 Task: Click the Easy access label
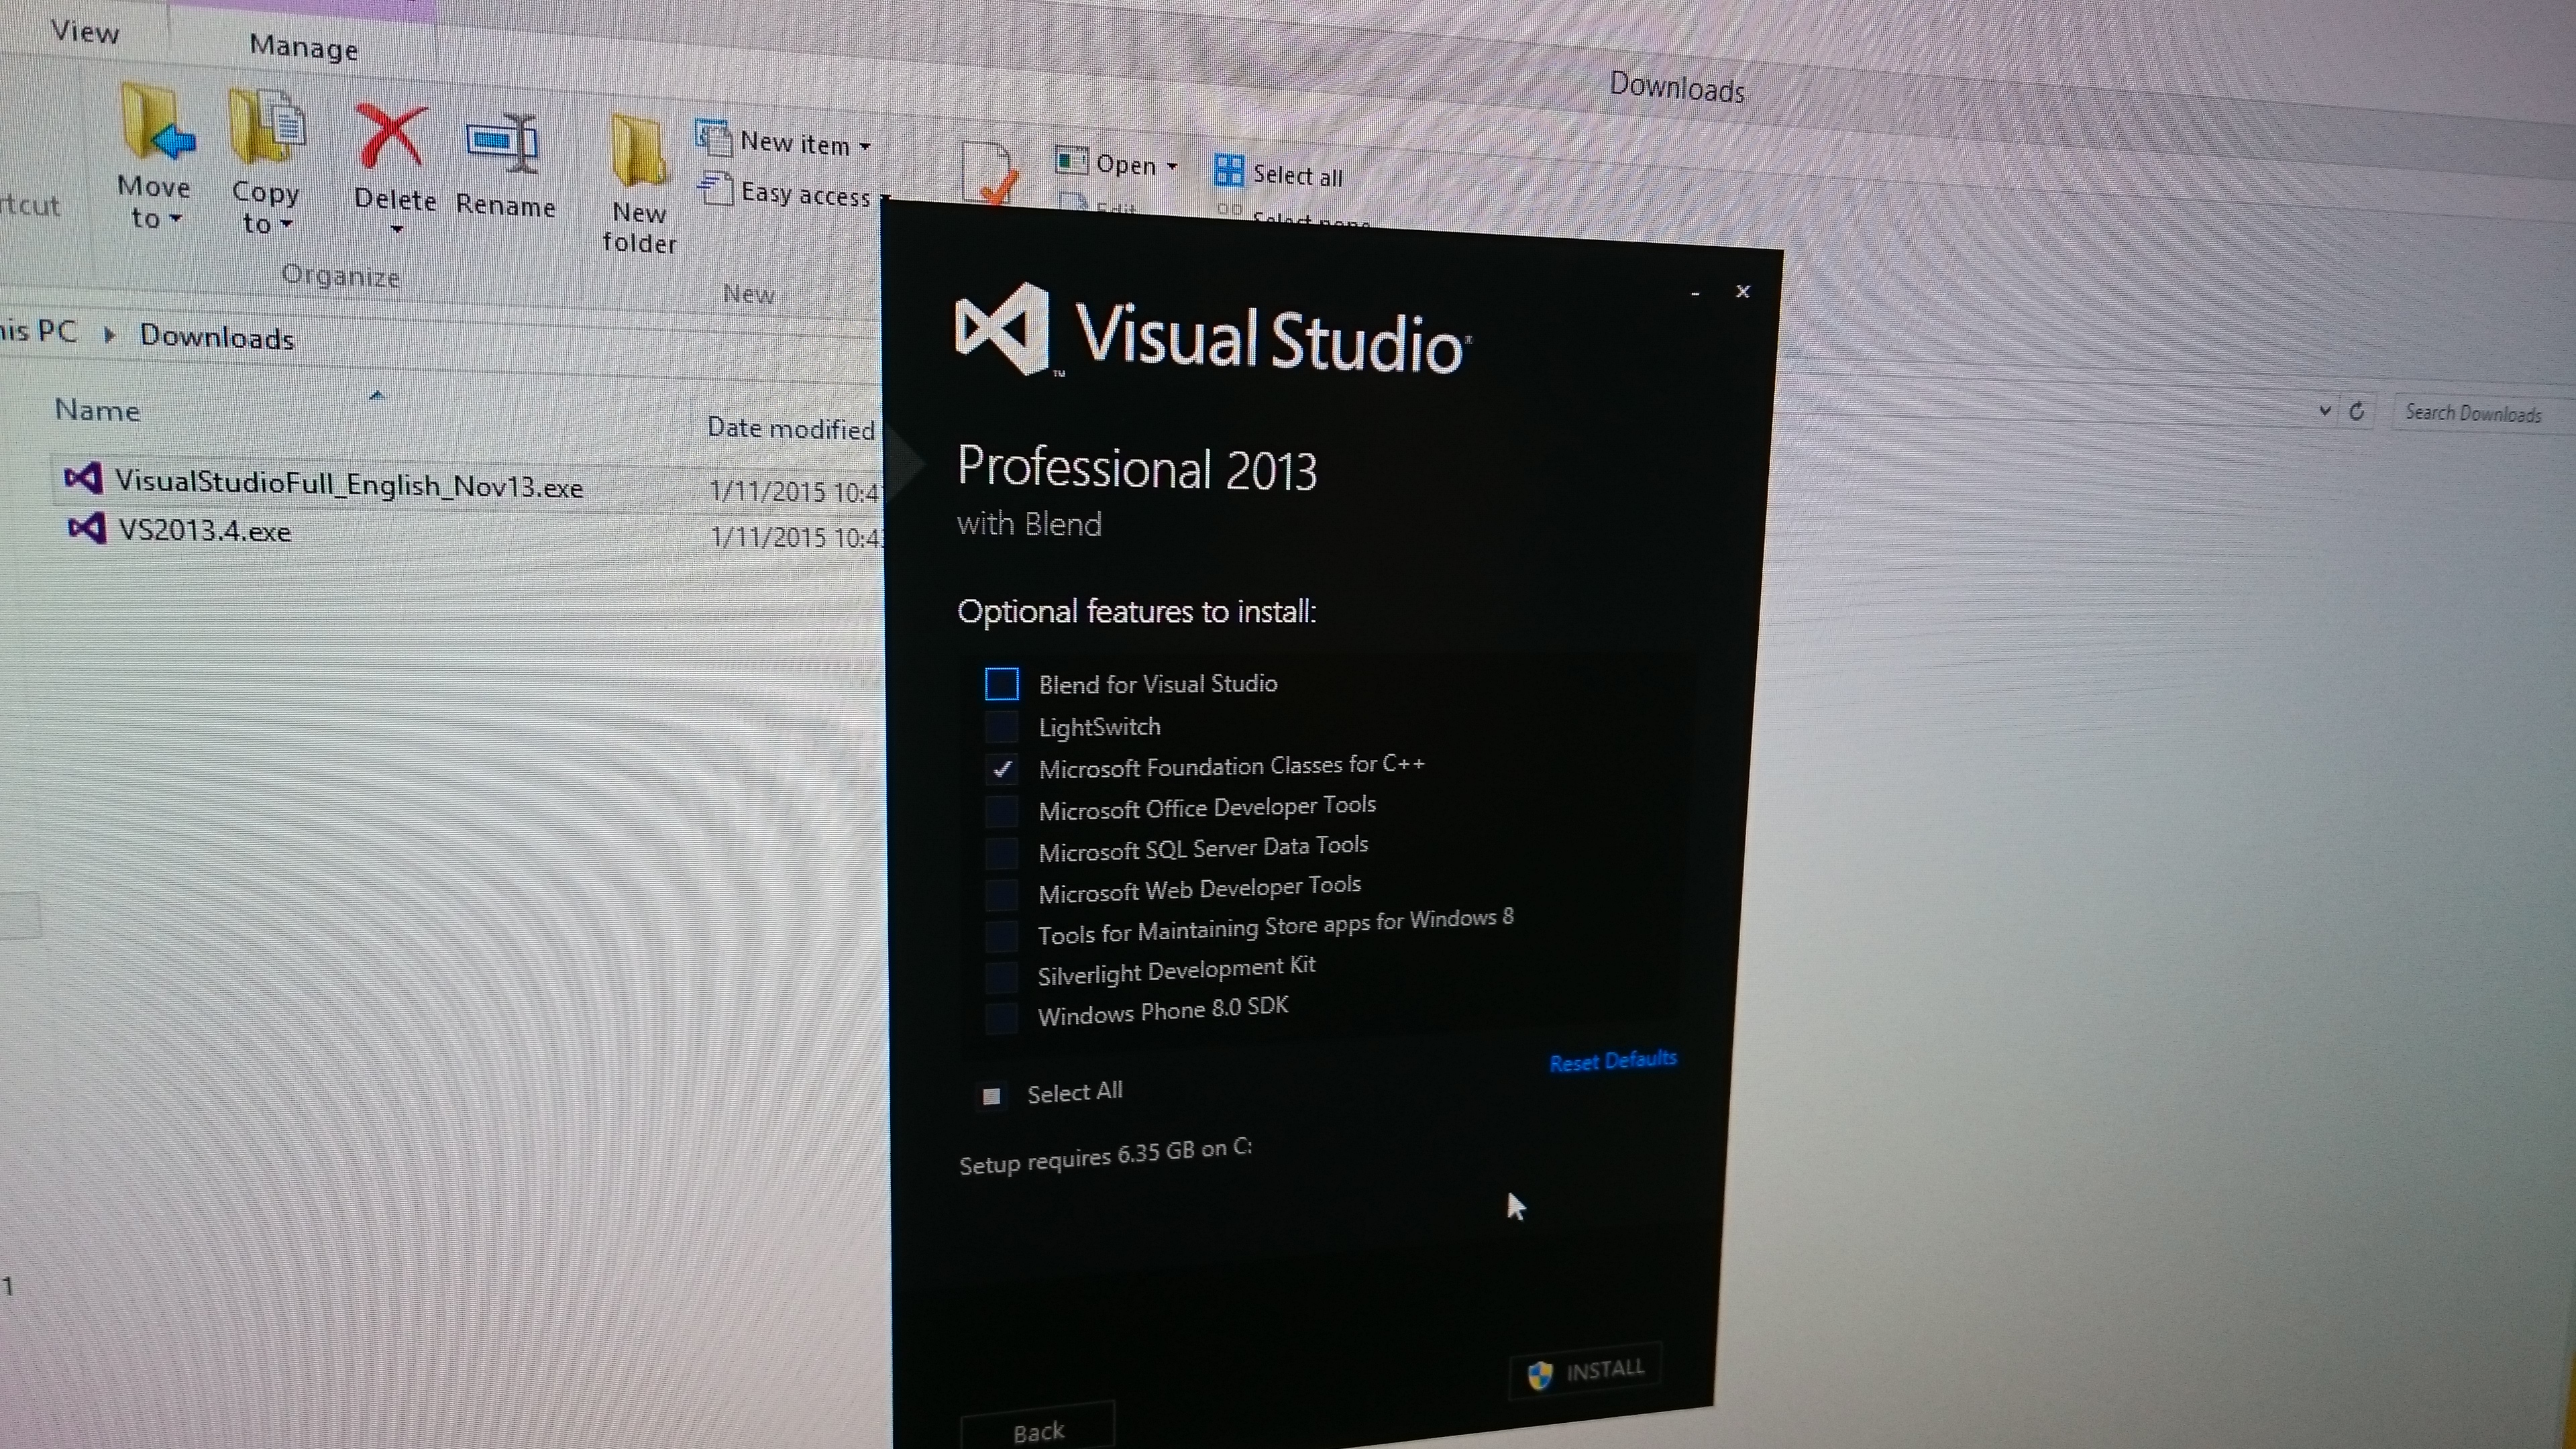(x=805, y=193)
